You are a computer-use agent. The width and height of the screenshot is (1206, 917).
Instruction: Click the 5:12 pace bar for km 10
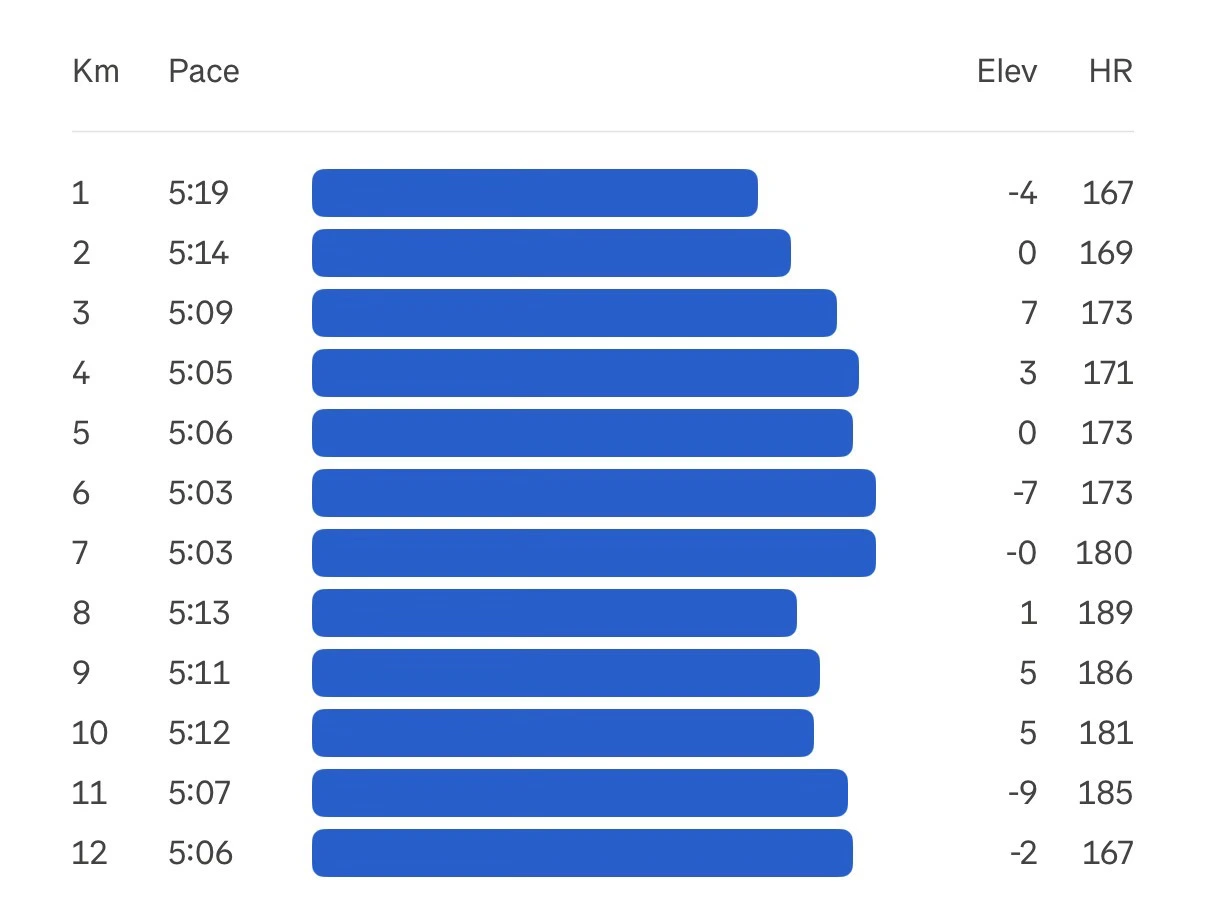point(563,733)
